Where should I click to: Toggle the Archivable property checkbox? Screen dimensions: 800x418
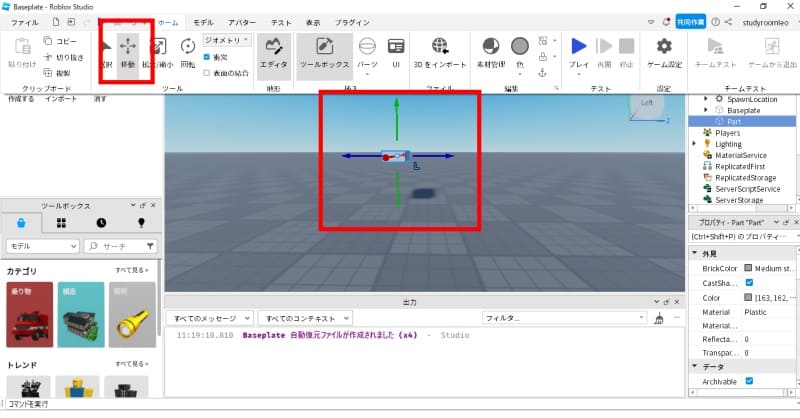[x=749, y=381]
